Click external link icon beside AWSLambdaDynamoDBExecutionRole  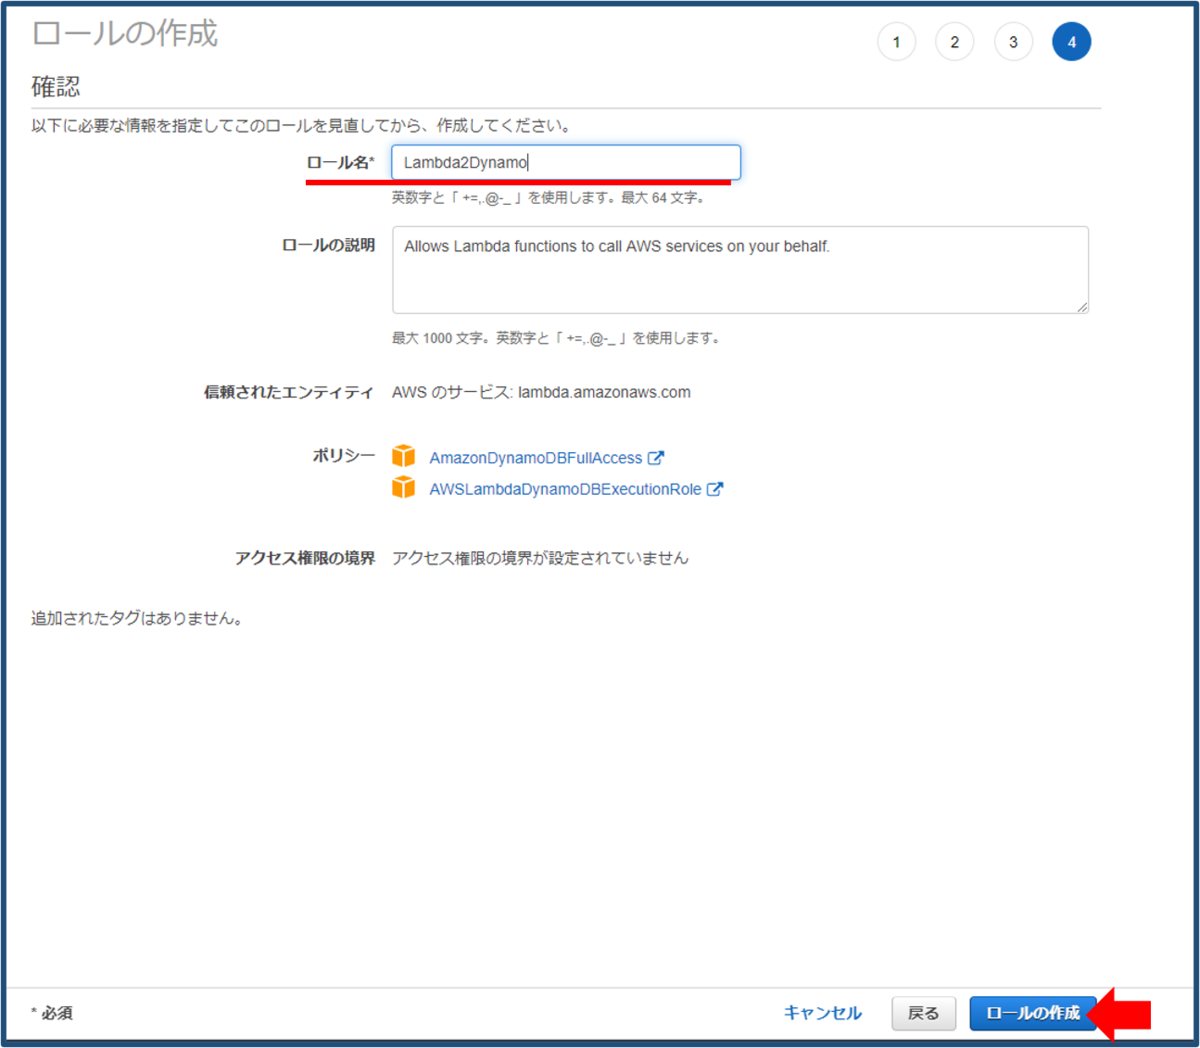click(x=715, y=489)
